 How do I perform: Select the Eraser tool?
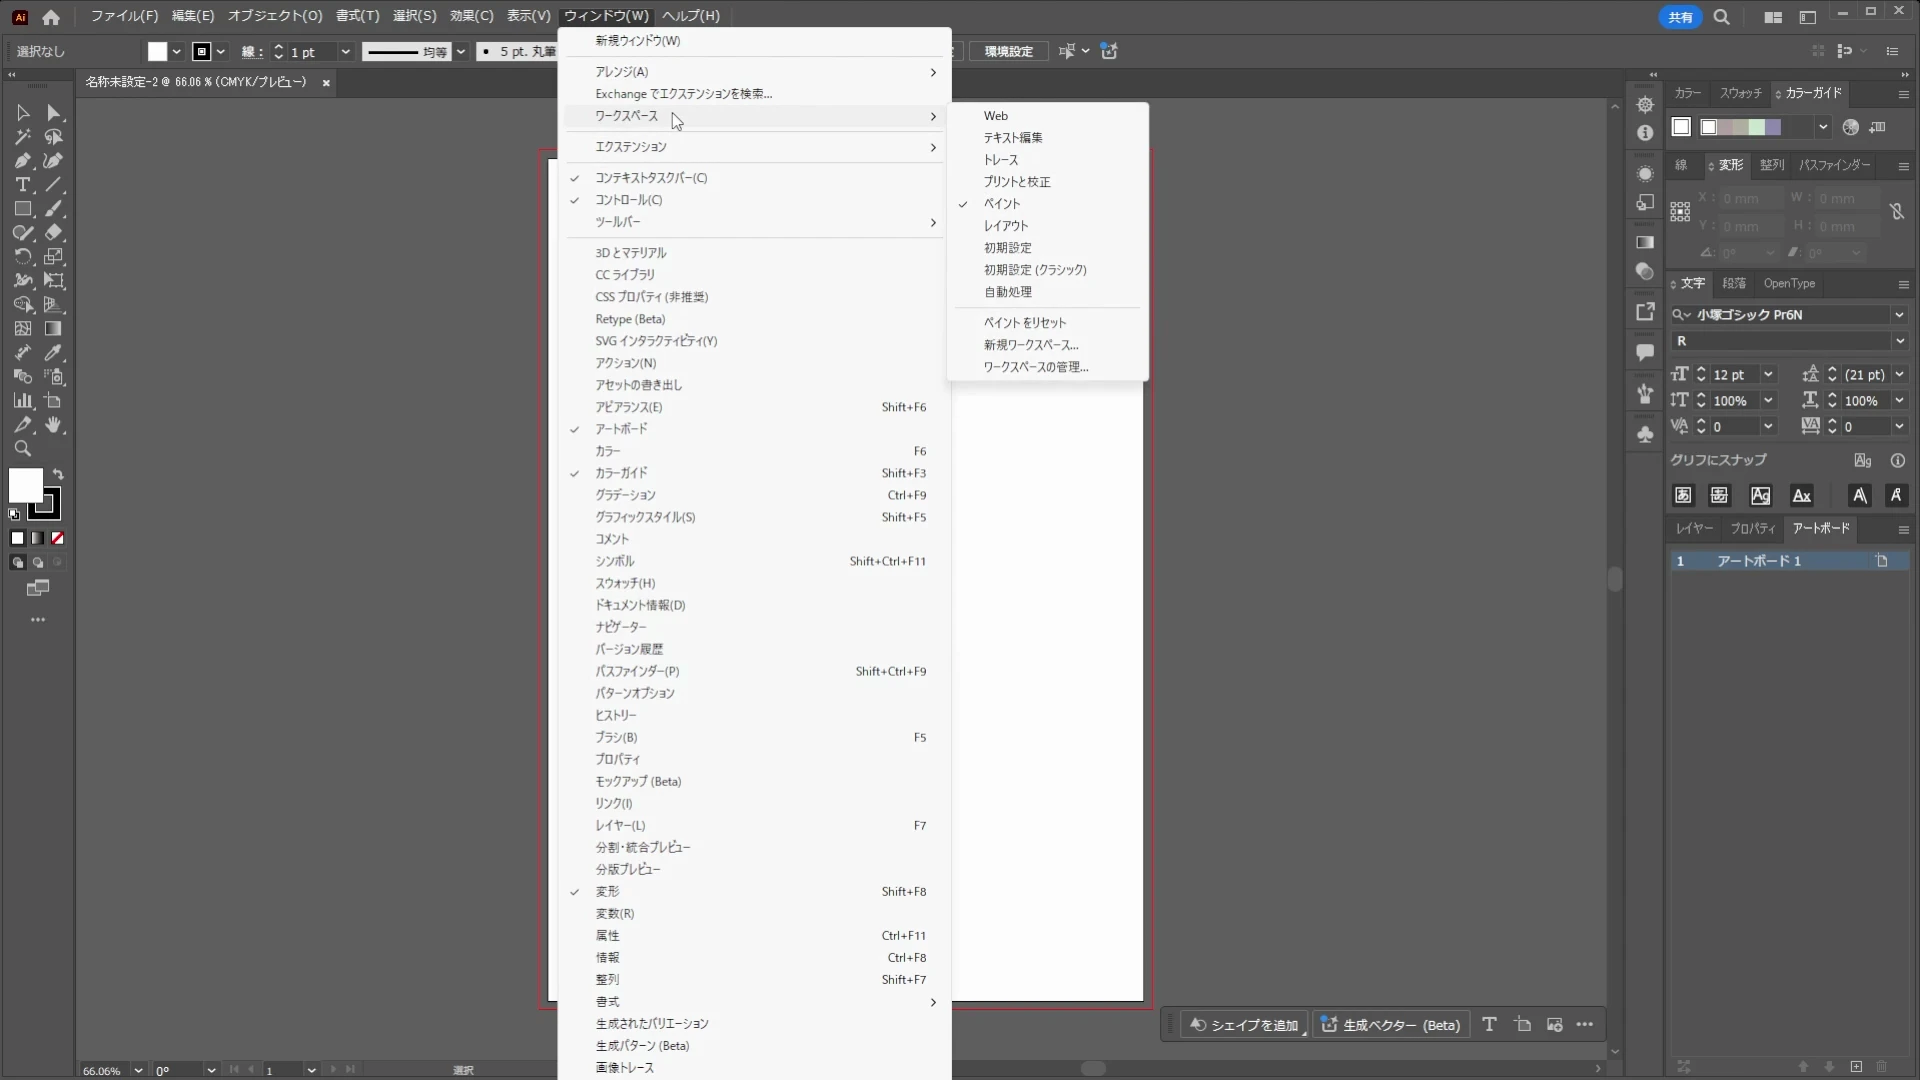[x=54, y=233]
